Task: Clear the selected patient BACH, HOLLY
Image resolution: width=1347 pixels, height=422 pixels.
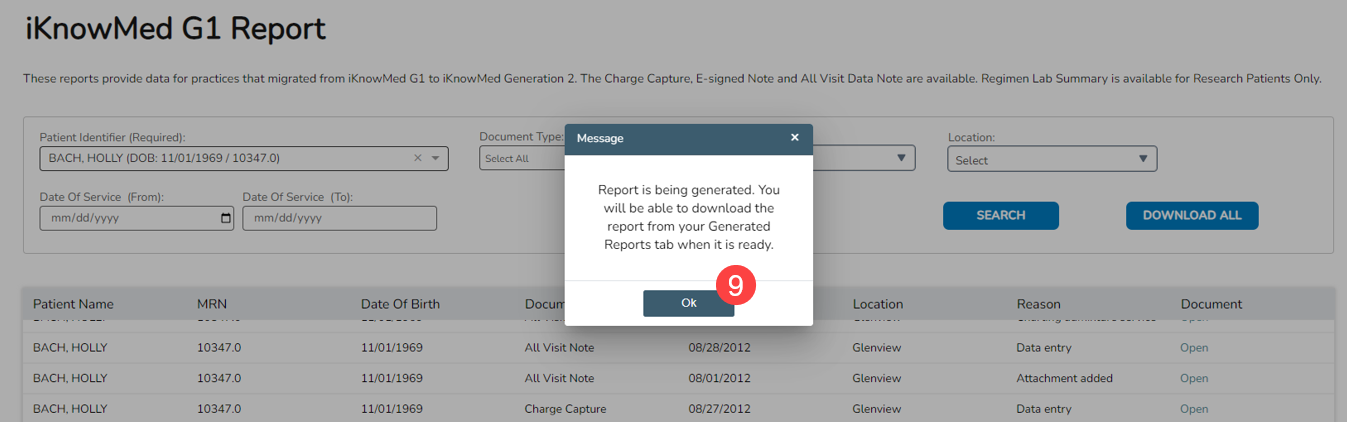Action: [x=418, y=158]
